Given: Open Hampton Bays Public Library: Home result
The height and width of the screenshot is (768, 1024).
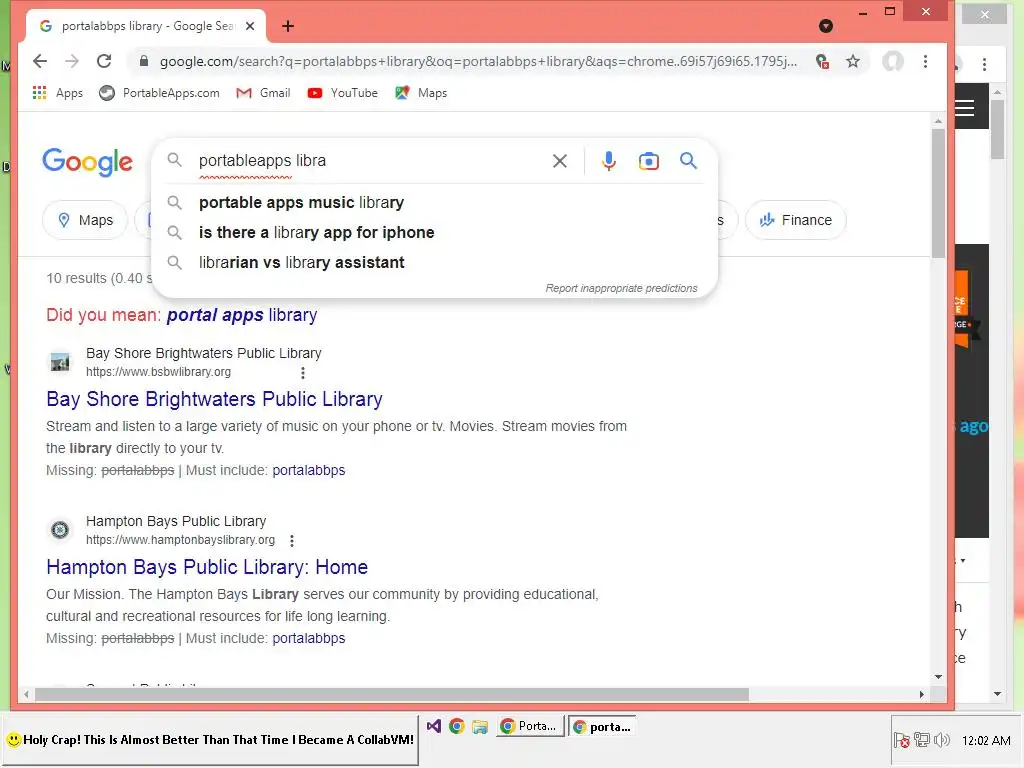Looking at the screenshot, I should click(x=207, y=567).
